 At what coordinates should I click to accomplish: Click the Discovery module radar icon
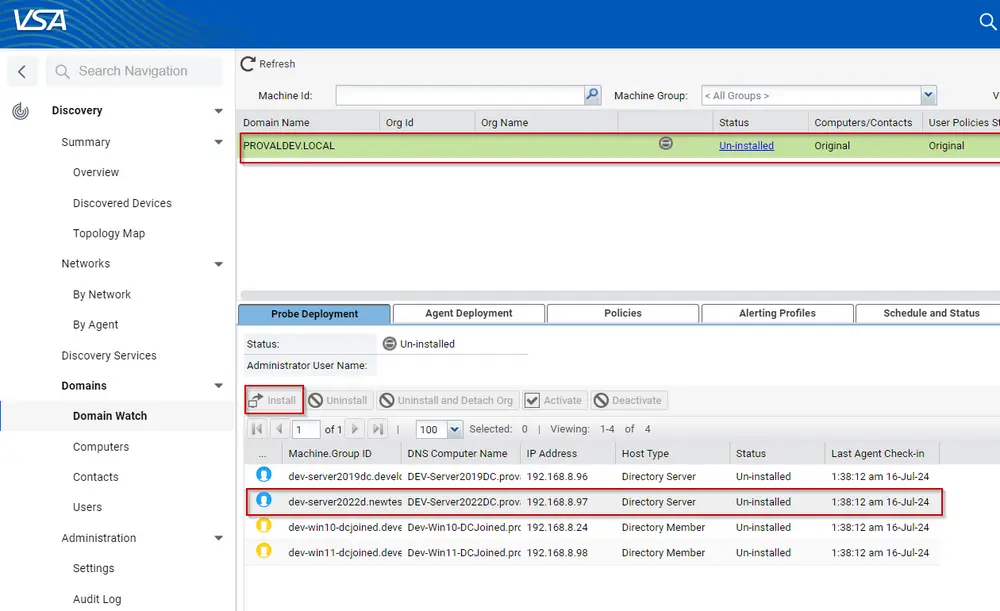[20, 111]
